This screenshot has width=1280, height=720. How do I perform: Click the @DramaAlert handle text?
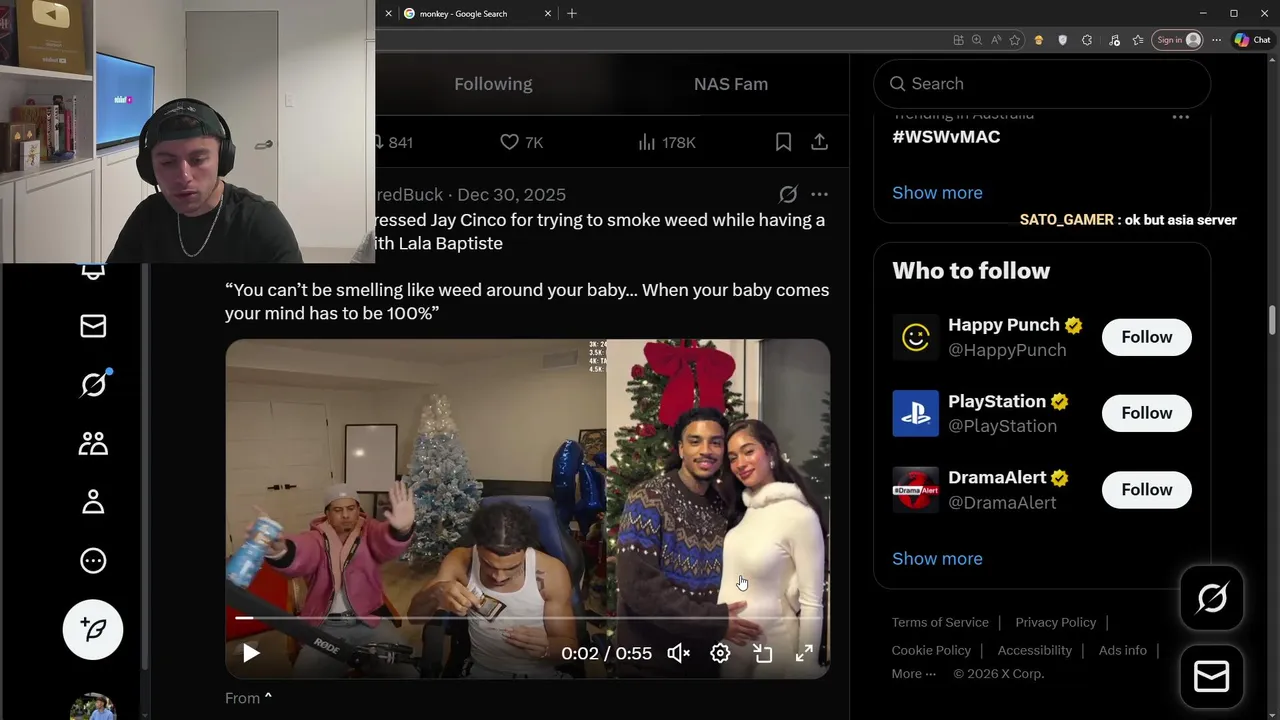[1002, 502]
